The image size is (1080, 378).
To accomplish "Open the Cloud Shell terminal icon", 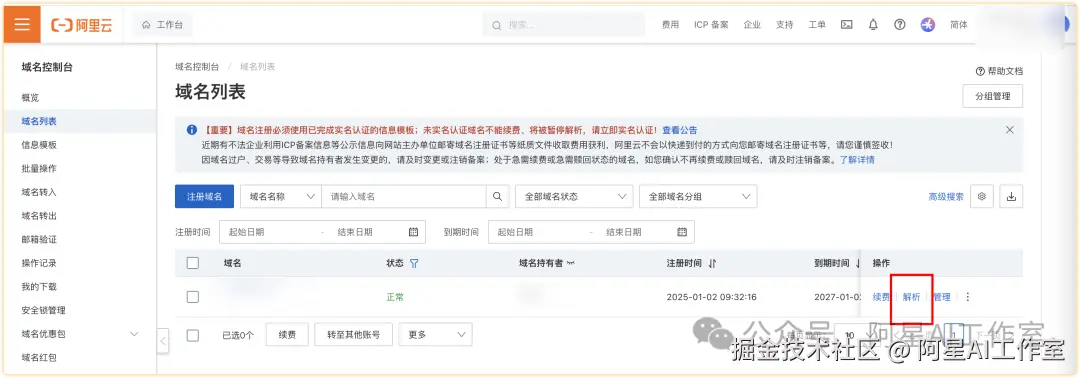I will click(x=847, y=25).
